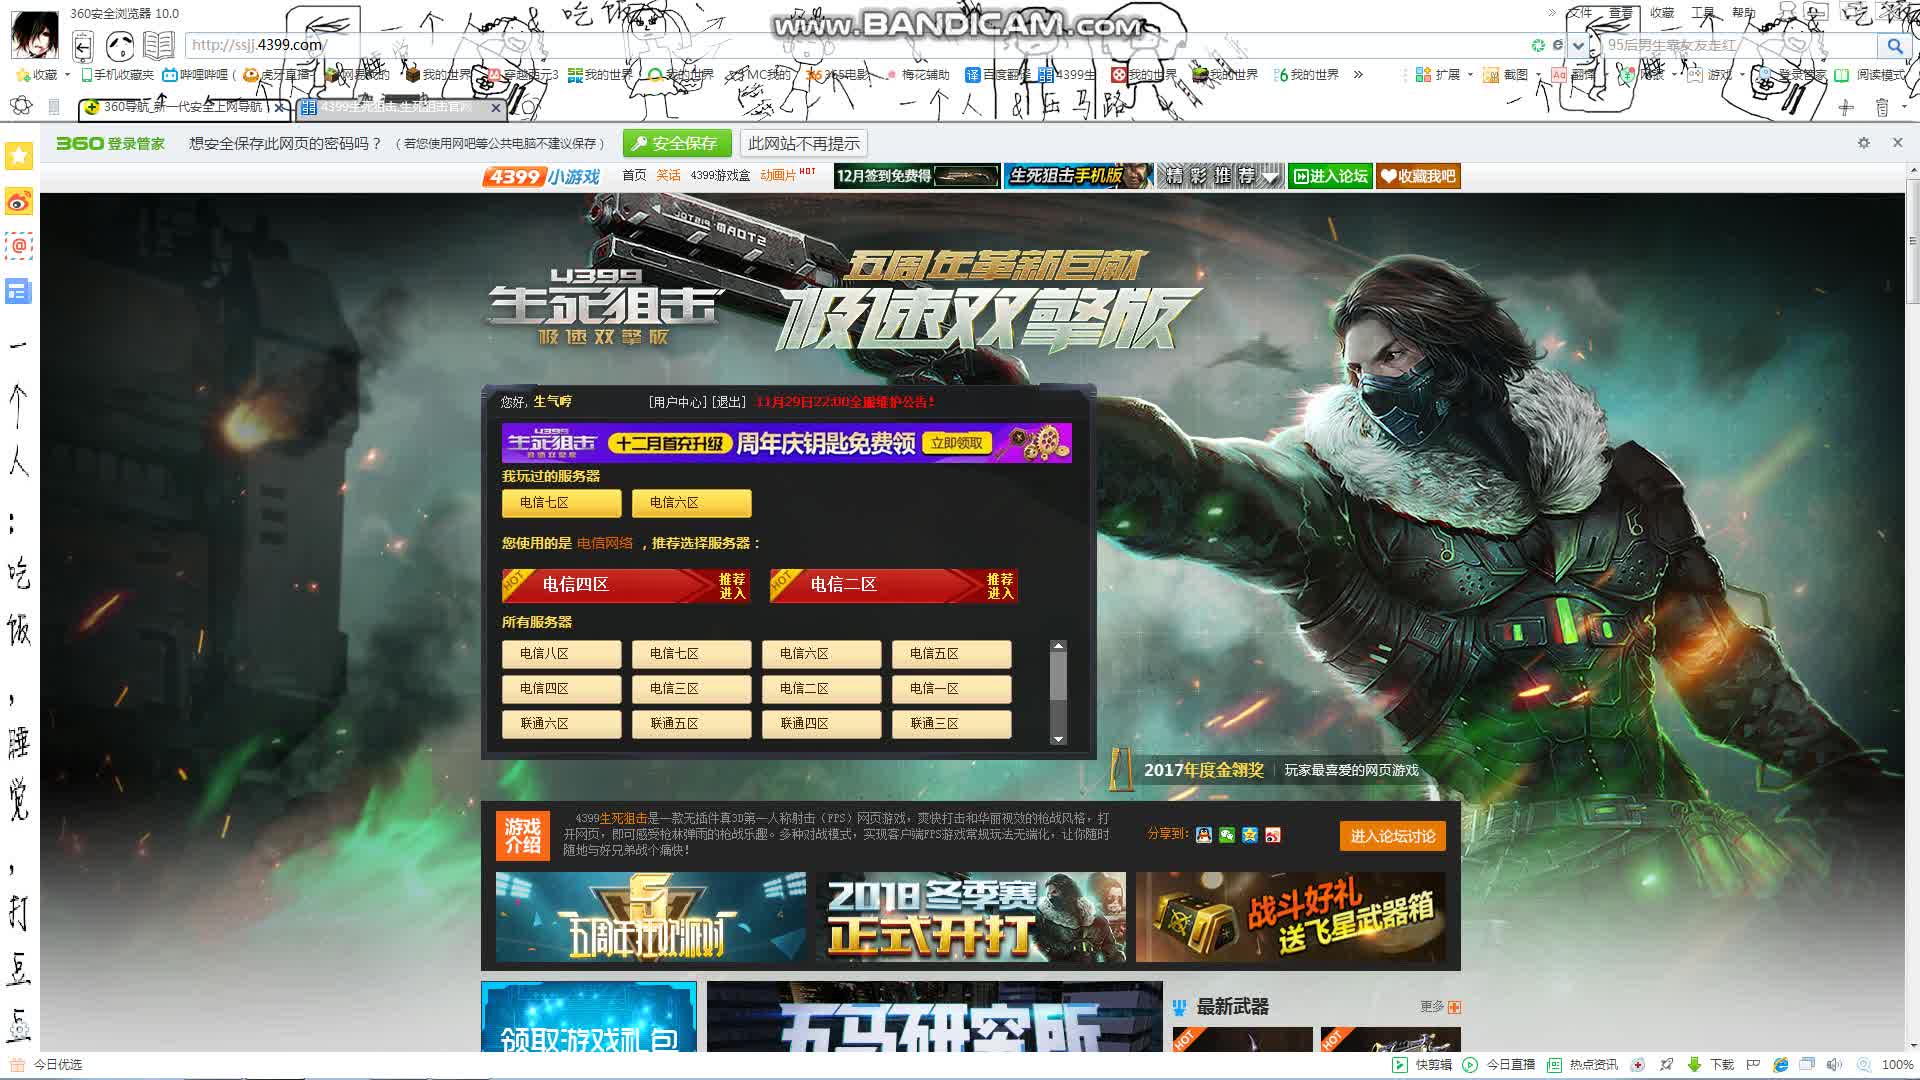Close the password save prompt bar
1920x1080 pixels.
click(1897, 143)
